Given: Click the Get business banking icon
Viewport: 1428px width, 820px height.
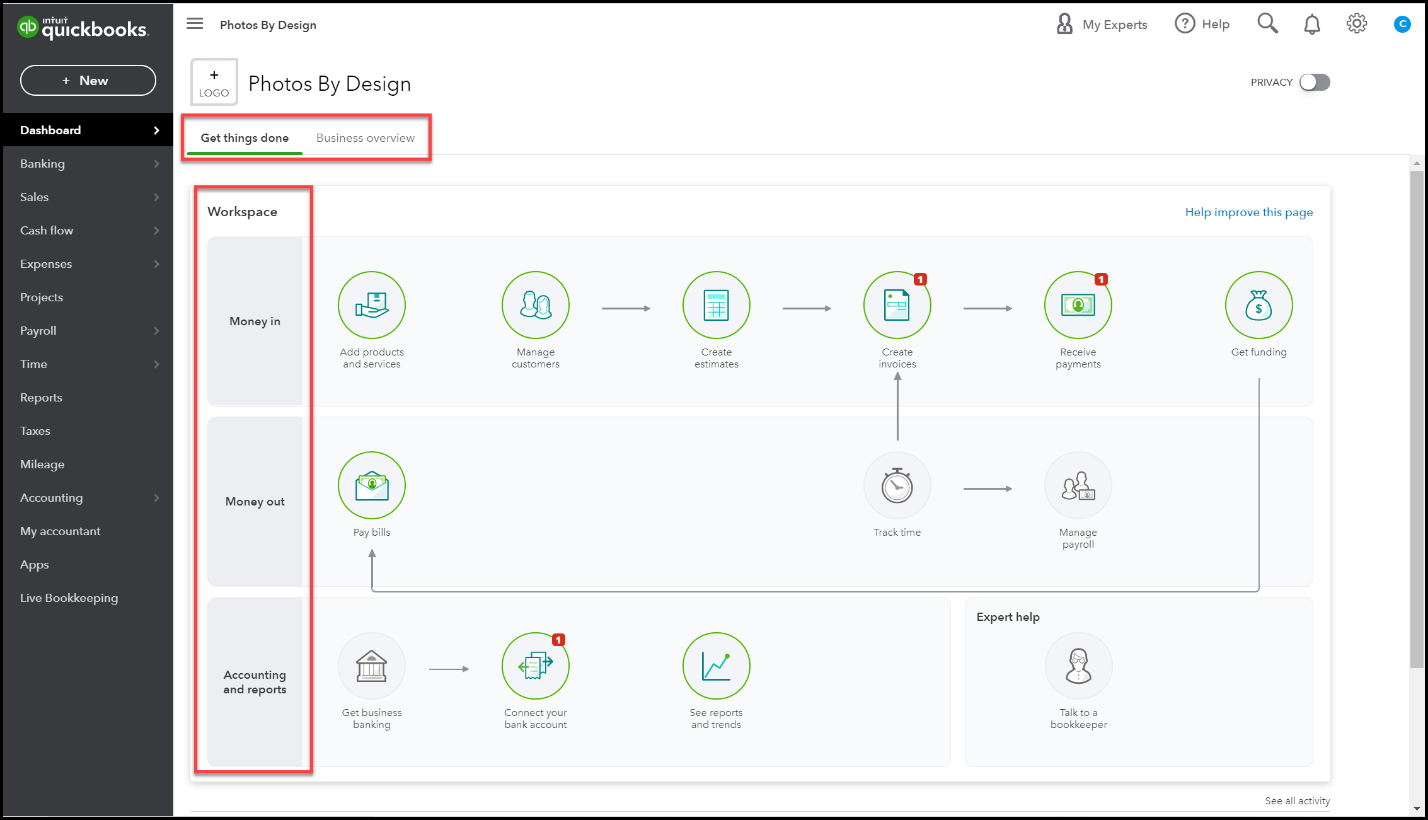Looking at the screenshot, I should click(x=372, y=666).
